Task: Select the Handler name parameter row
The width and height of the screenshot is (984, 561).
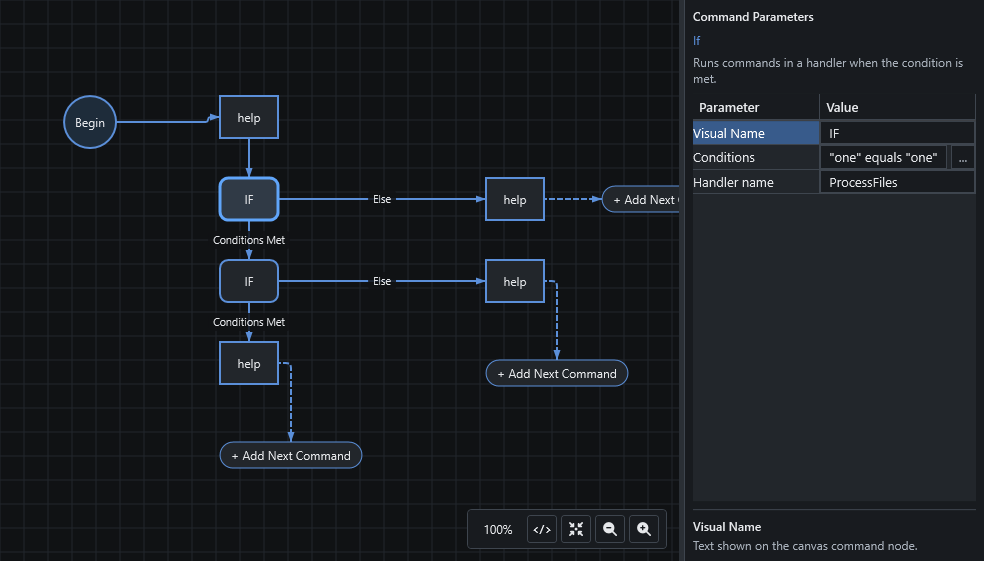Action: tap(756, 182)
